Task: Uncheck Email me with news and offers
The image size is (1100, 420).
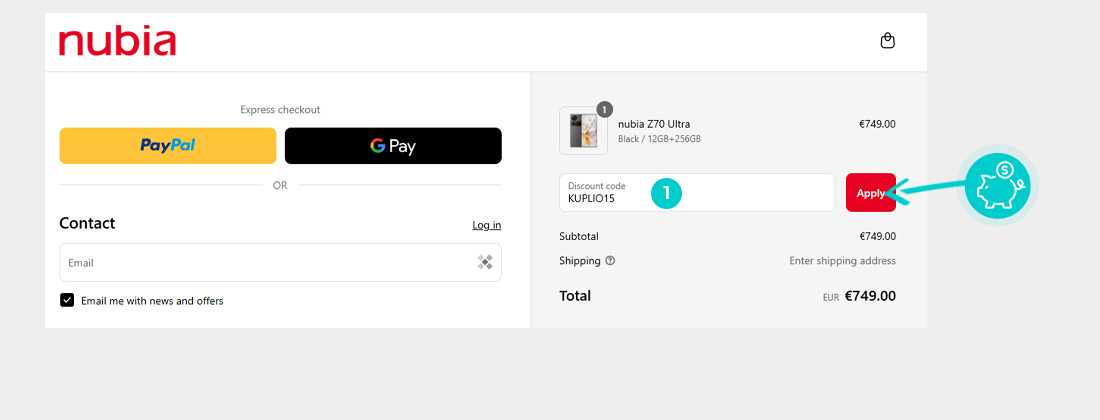Action: (x=67, y=300)
